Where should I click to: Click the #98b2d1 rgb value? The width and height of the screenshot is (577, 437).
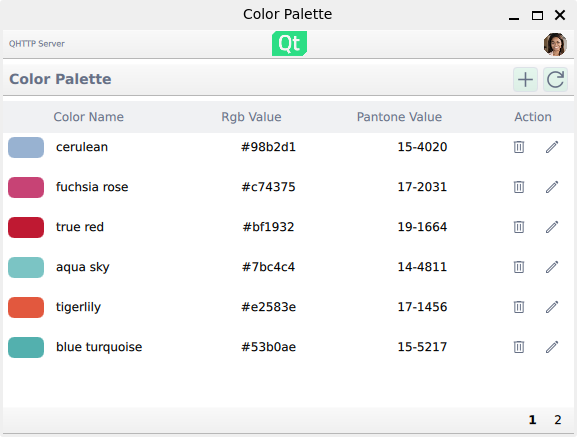click(268, 147)
